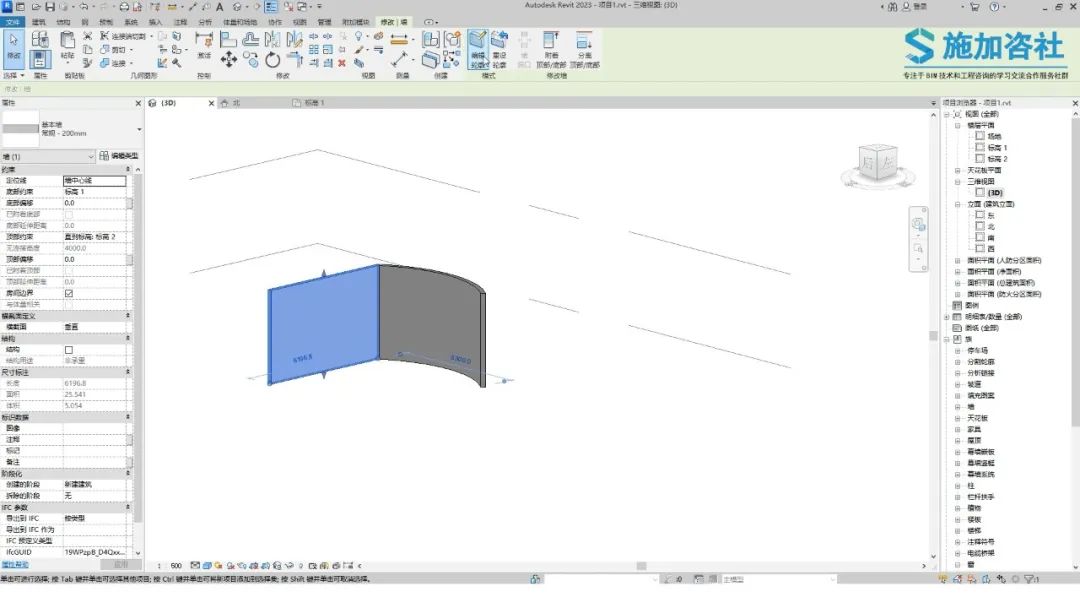Viewport: 1080px width, 608px height.
Task: Open the wall type selector dropdown
Action: (138, 128)
